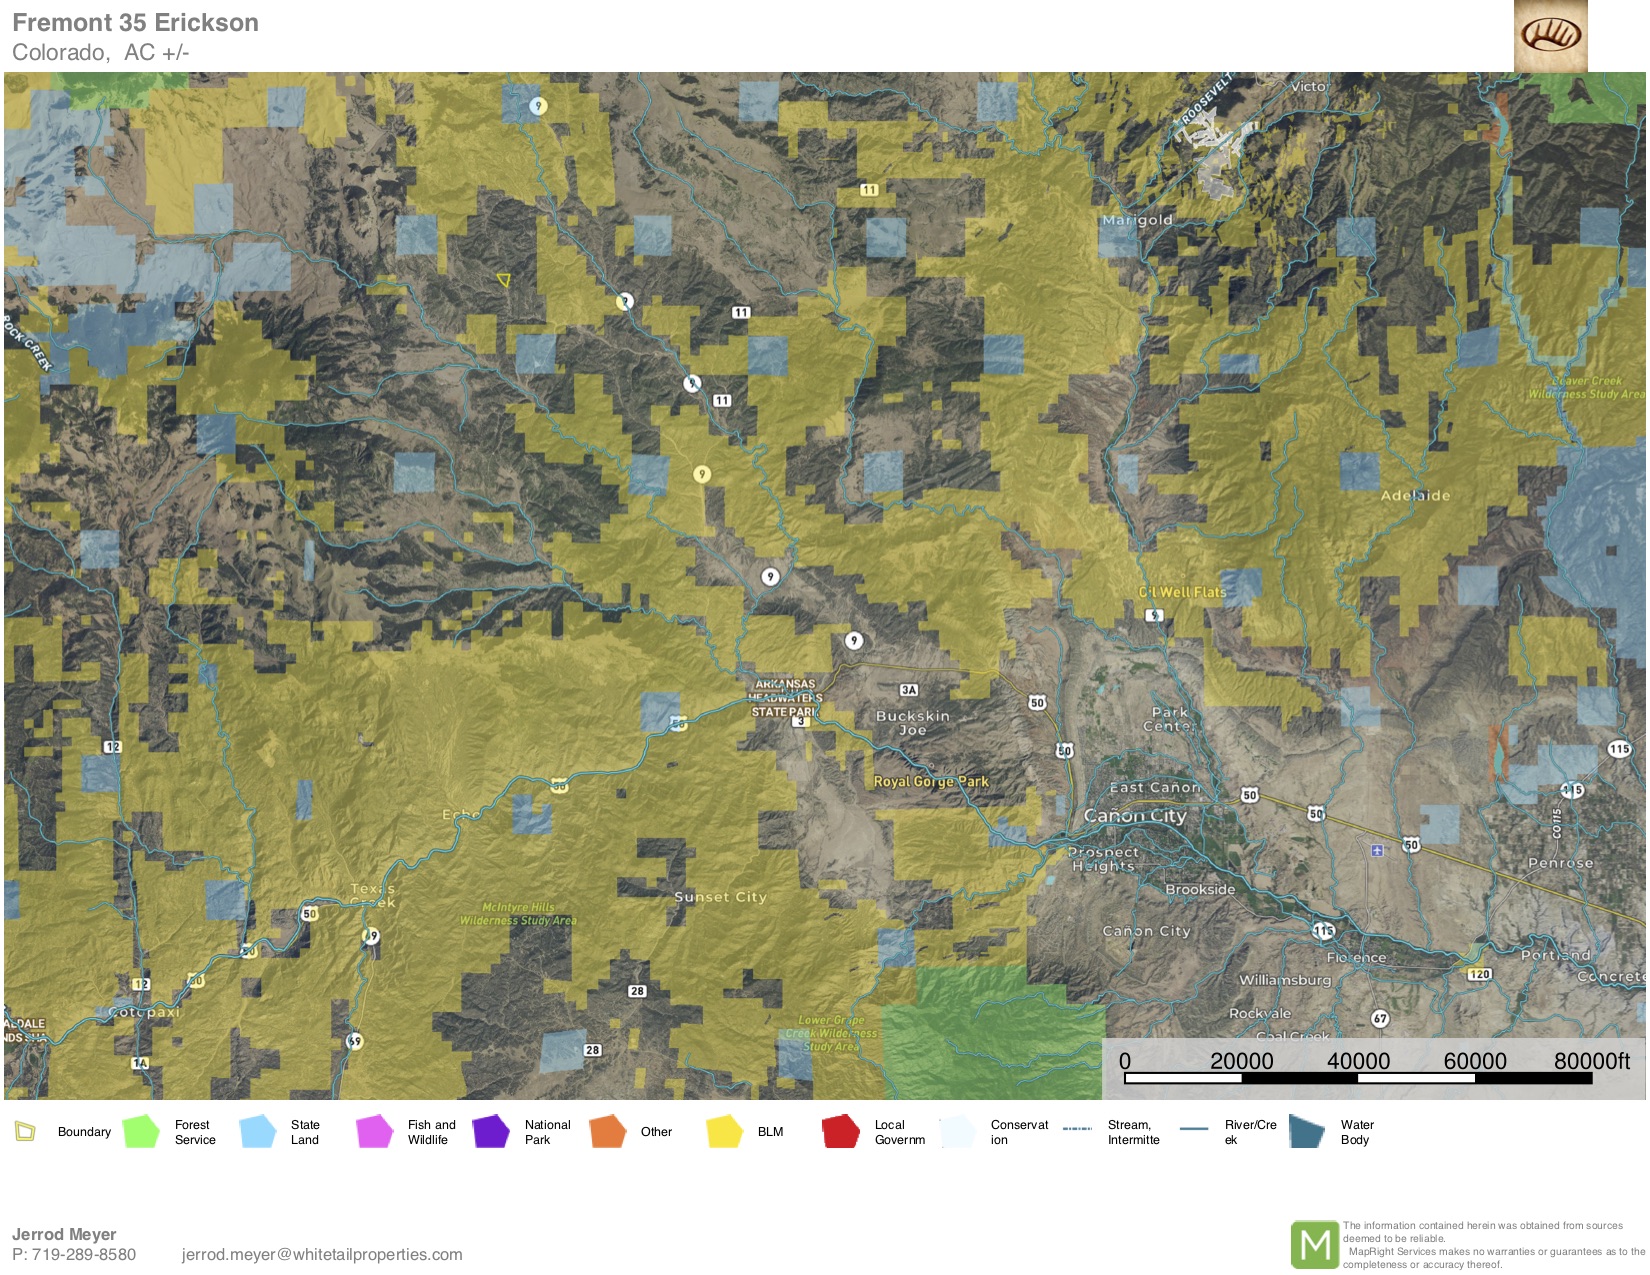Viewport: 1650px width, 1275px height.
Task: Pick the red Local Government swatch
Action: 840,1132
